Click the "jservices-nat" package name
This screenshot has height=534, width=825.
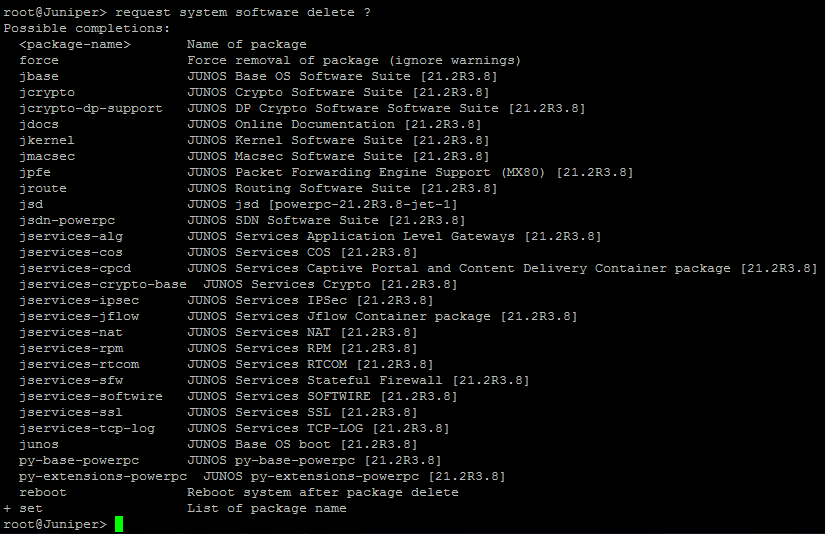click(71, 332)
